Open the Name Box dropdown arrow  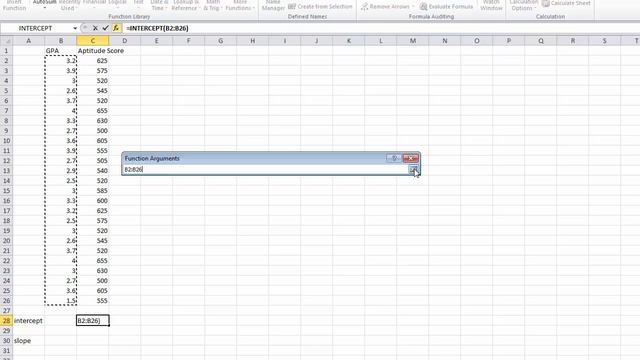click(75, 28)
